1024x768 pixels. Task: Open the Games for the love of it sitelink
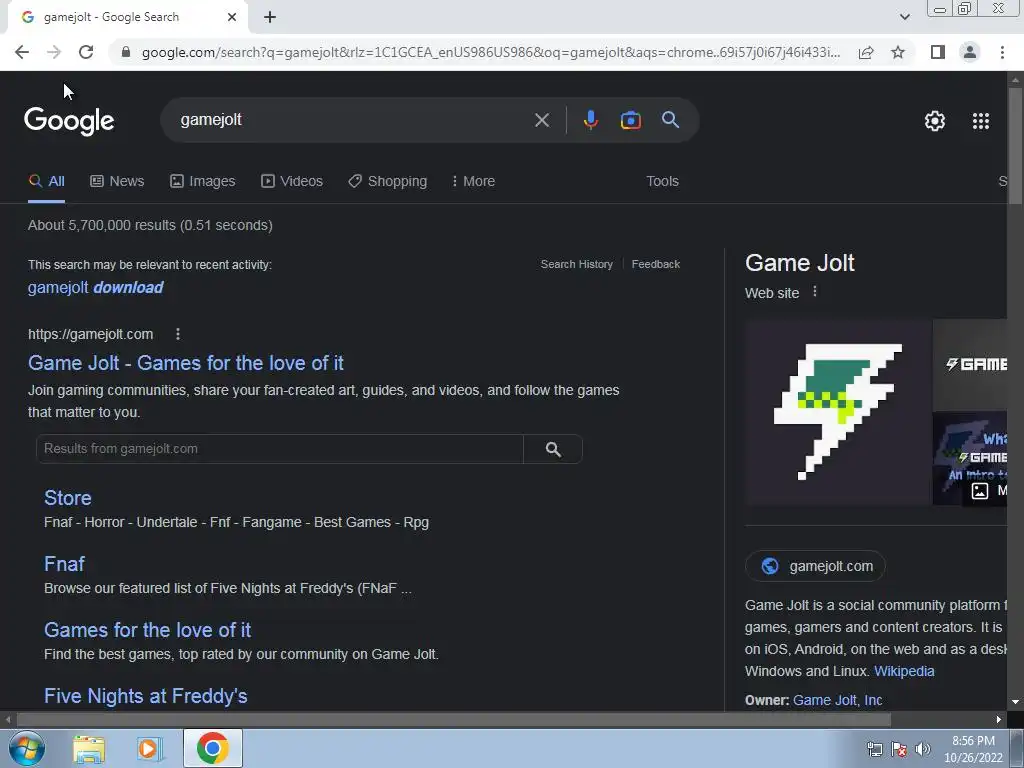pyautogui.click(x=148, y=630)
